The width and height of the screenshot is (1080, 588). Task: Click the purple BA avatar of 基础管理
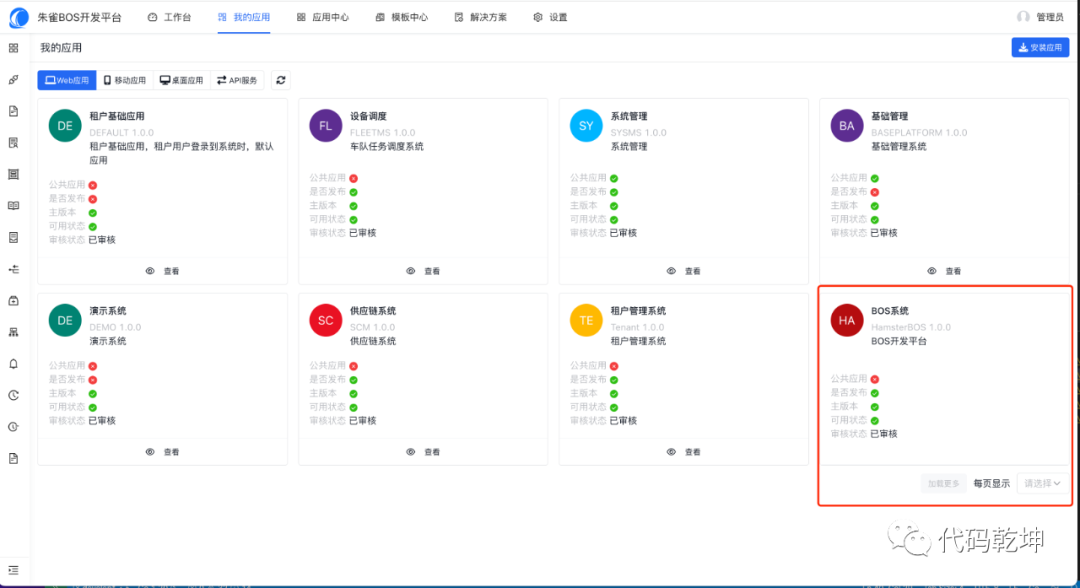pos(847,126)
